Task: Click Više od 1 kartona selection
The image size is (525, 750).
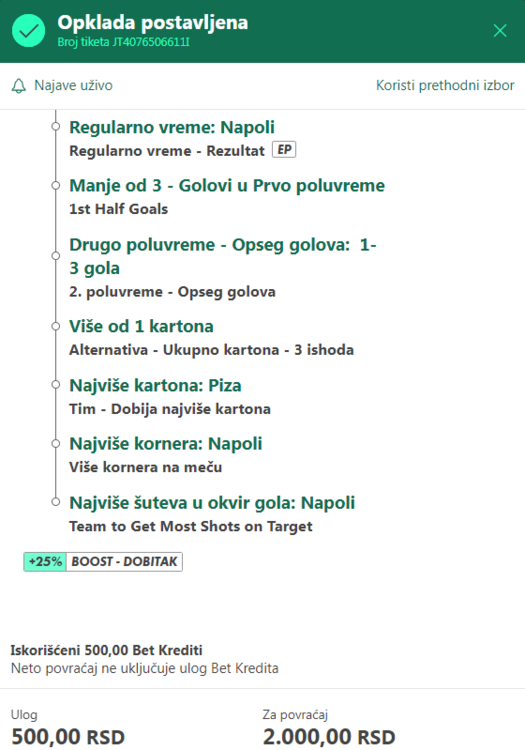Action: [x=142, y=326]
